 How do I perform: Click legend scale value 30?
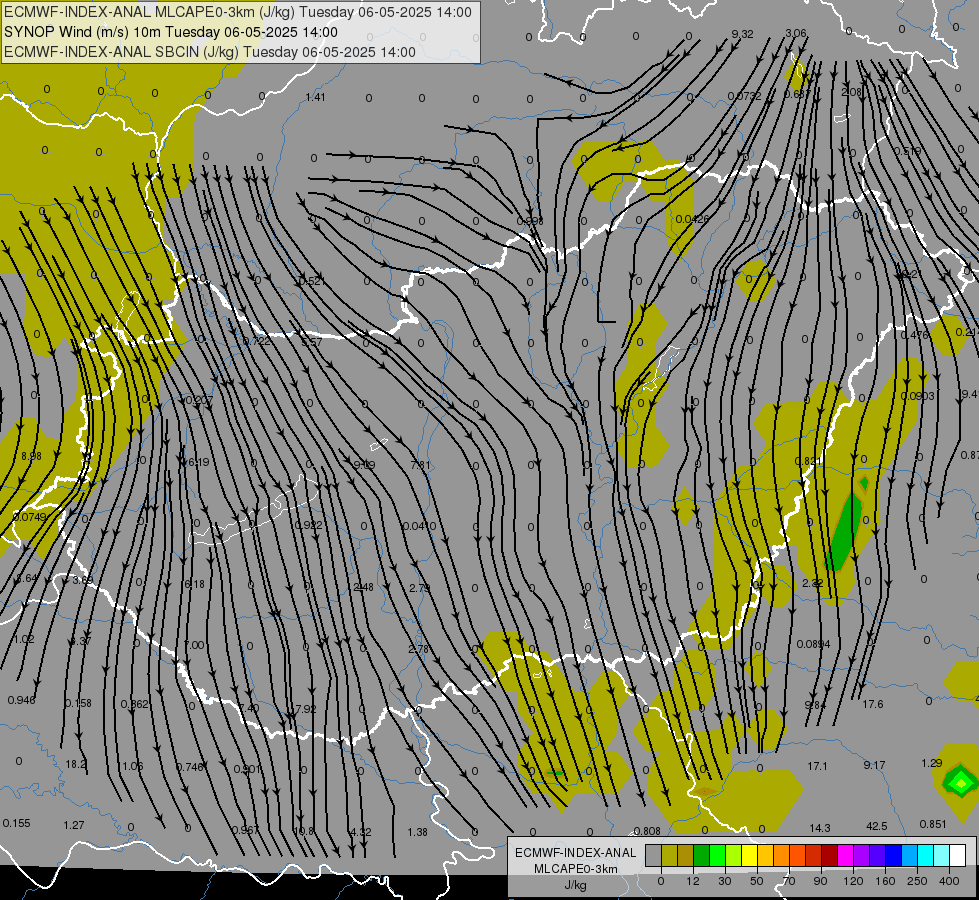[x=724, y=881]
